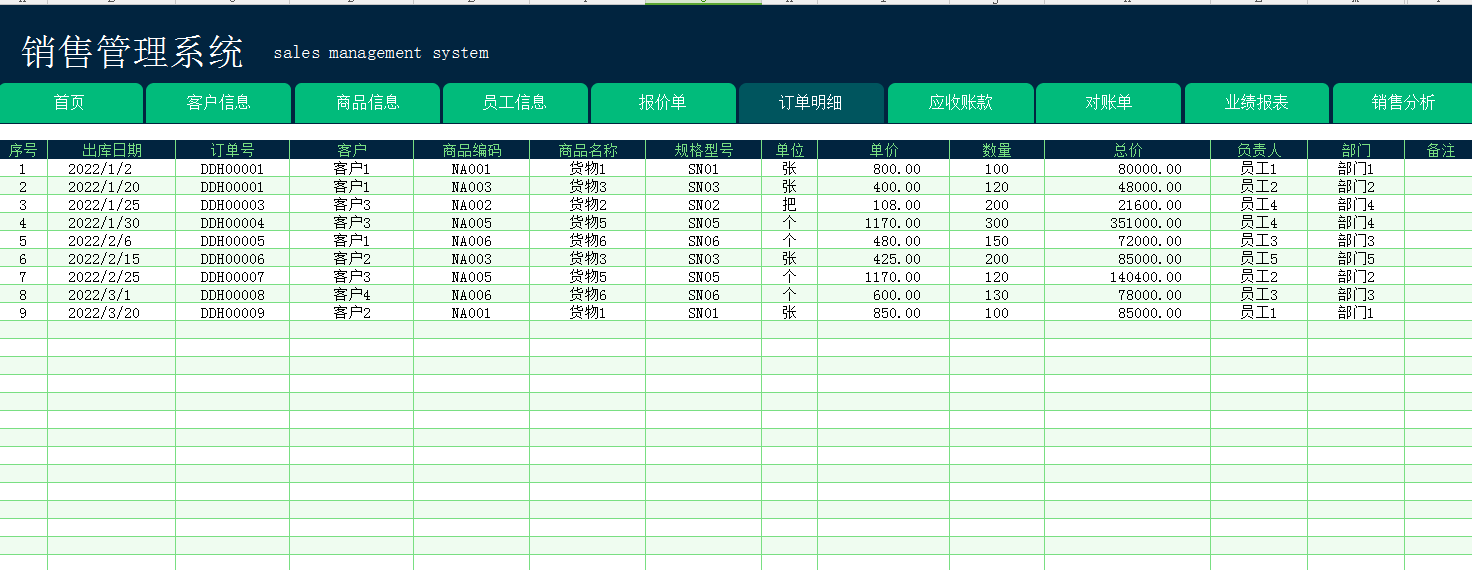The width and height of the screenshot is (1472, 570).
Task: Select order number DDH00003
Action: tap(232, 205)
